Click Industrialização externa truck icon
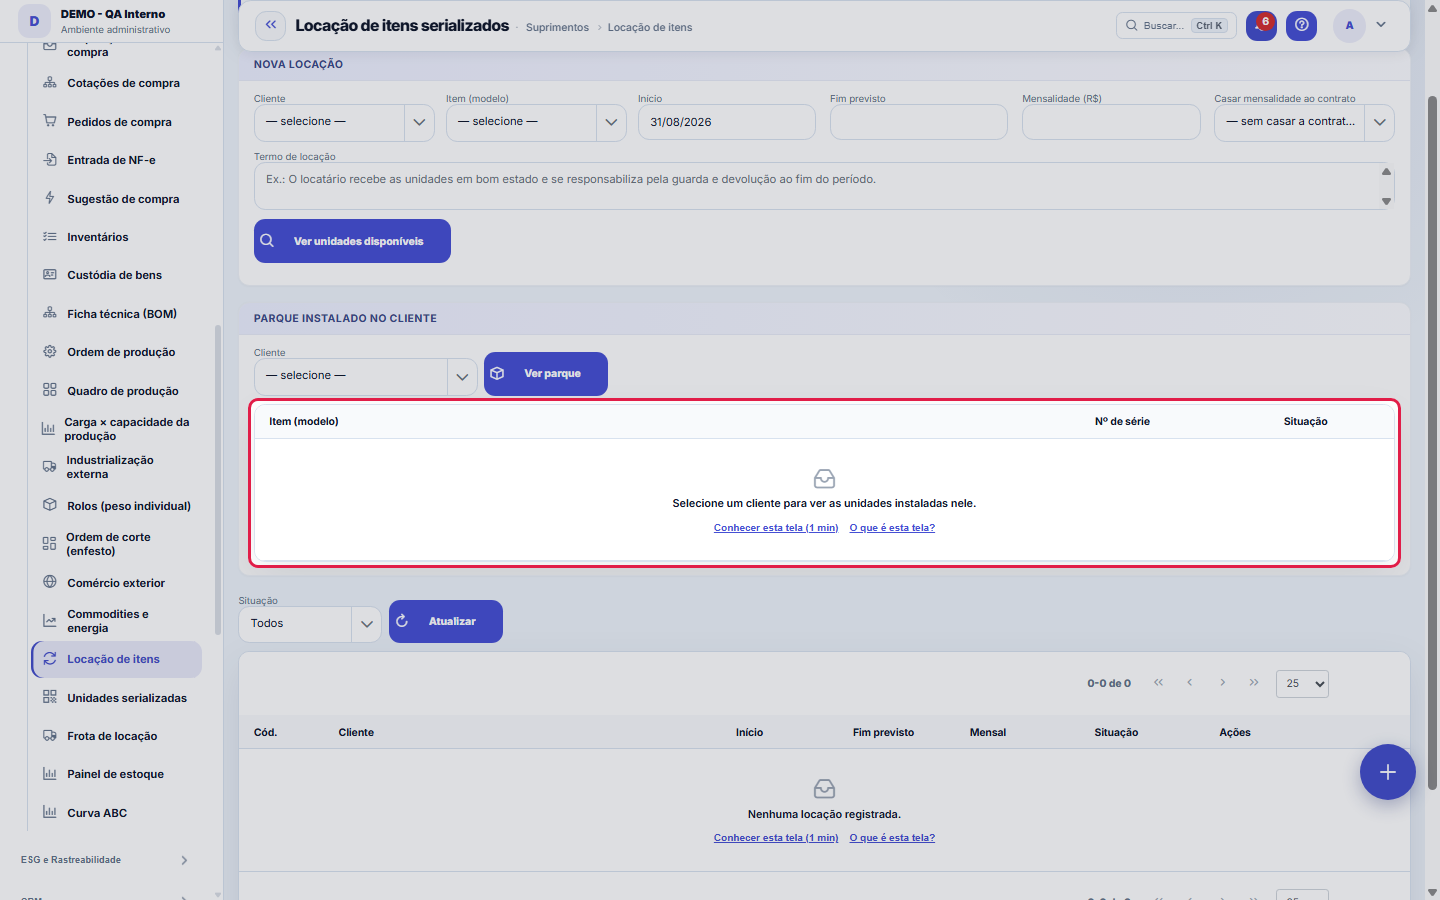 pos(49,467)
